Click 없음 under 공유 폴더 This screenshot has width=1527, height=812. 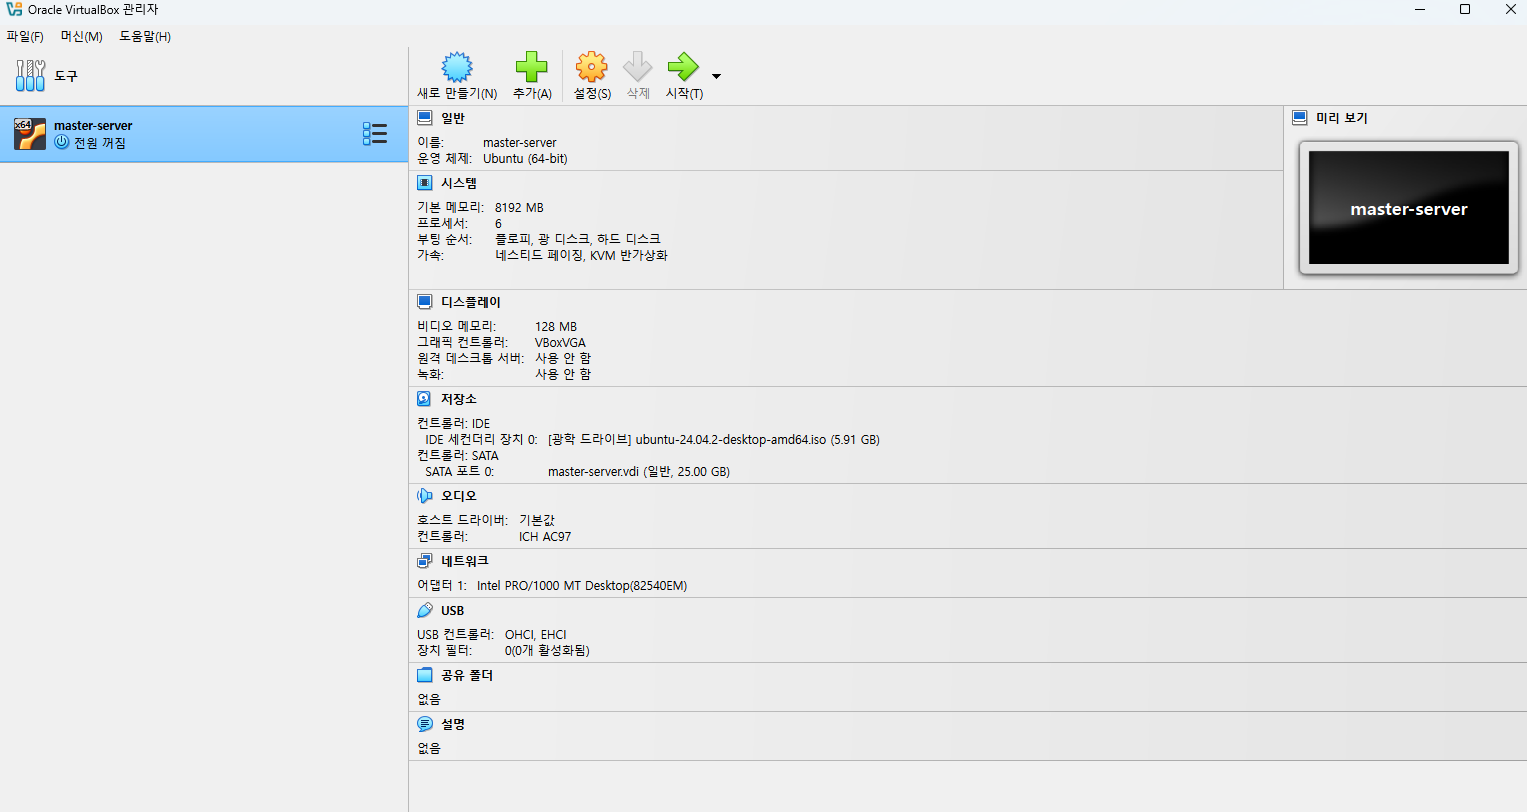(x=429, y=700)
